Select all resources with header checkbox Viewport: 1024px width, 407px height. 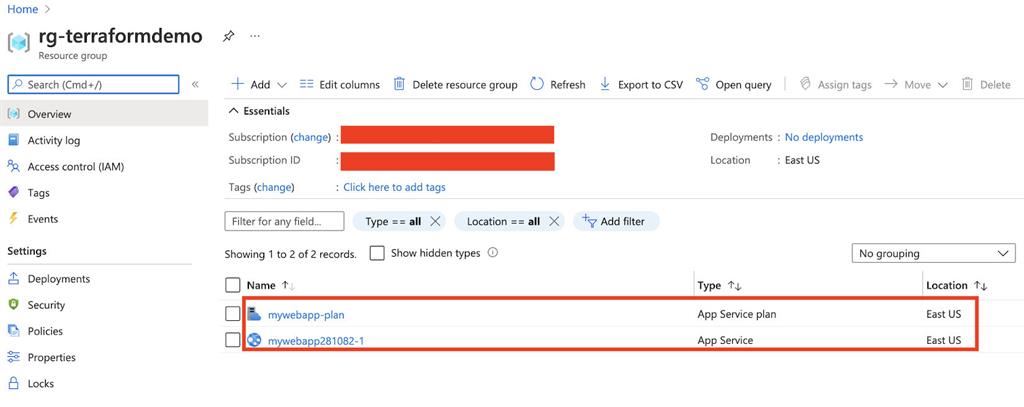coord(232,285)
